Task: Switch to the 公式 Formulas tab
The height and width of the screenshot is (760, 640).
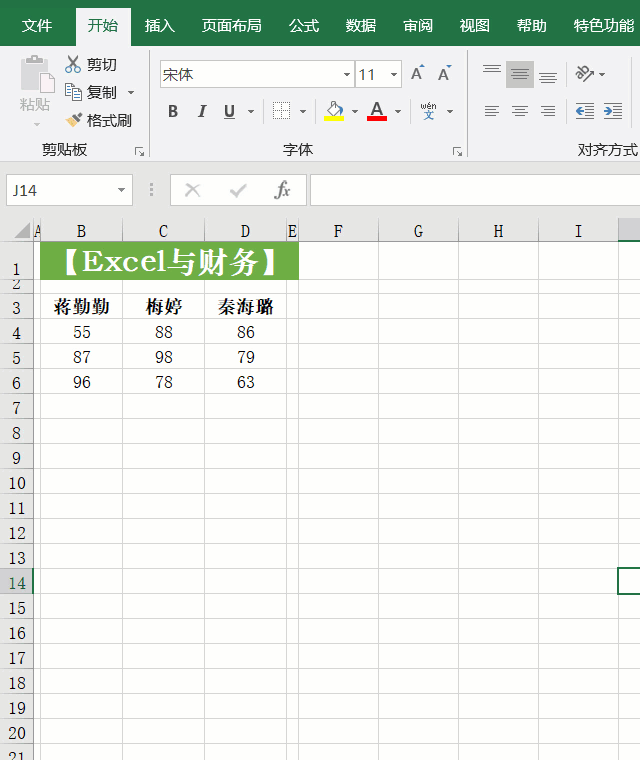Action: pos(304,25)
